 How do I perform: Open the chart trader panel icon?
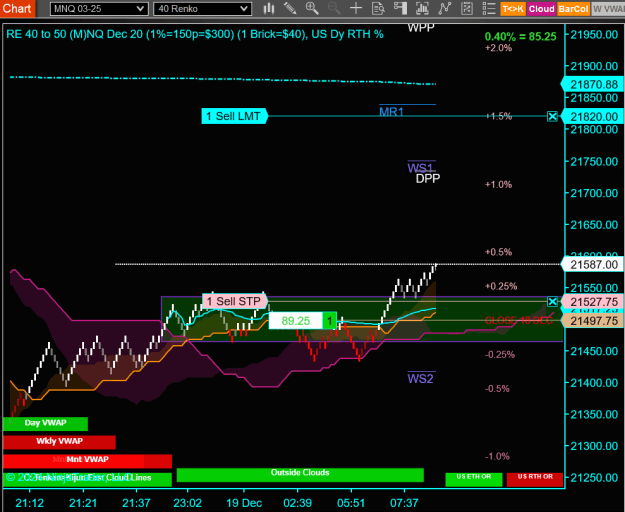[x=400, y=8]
